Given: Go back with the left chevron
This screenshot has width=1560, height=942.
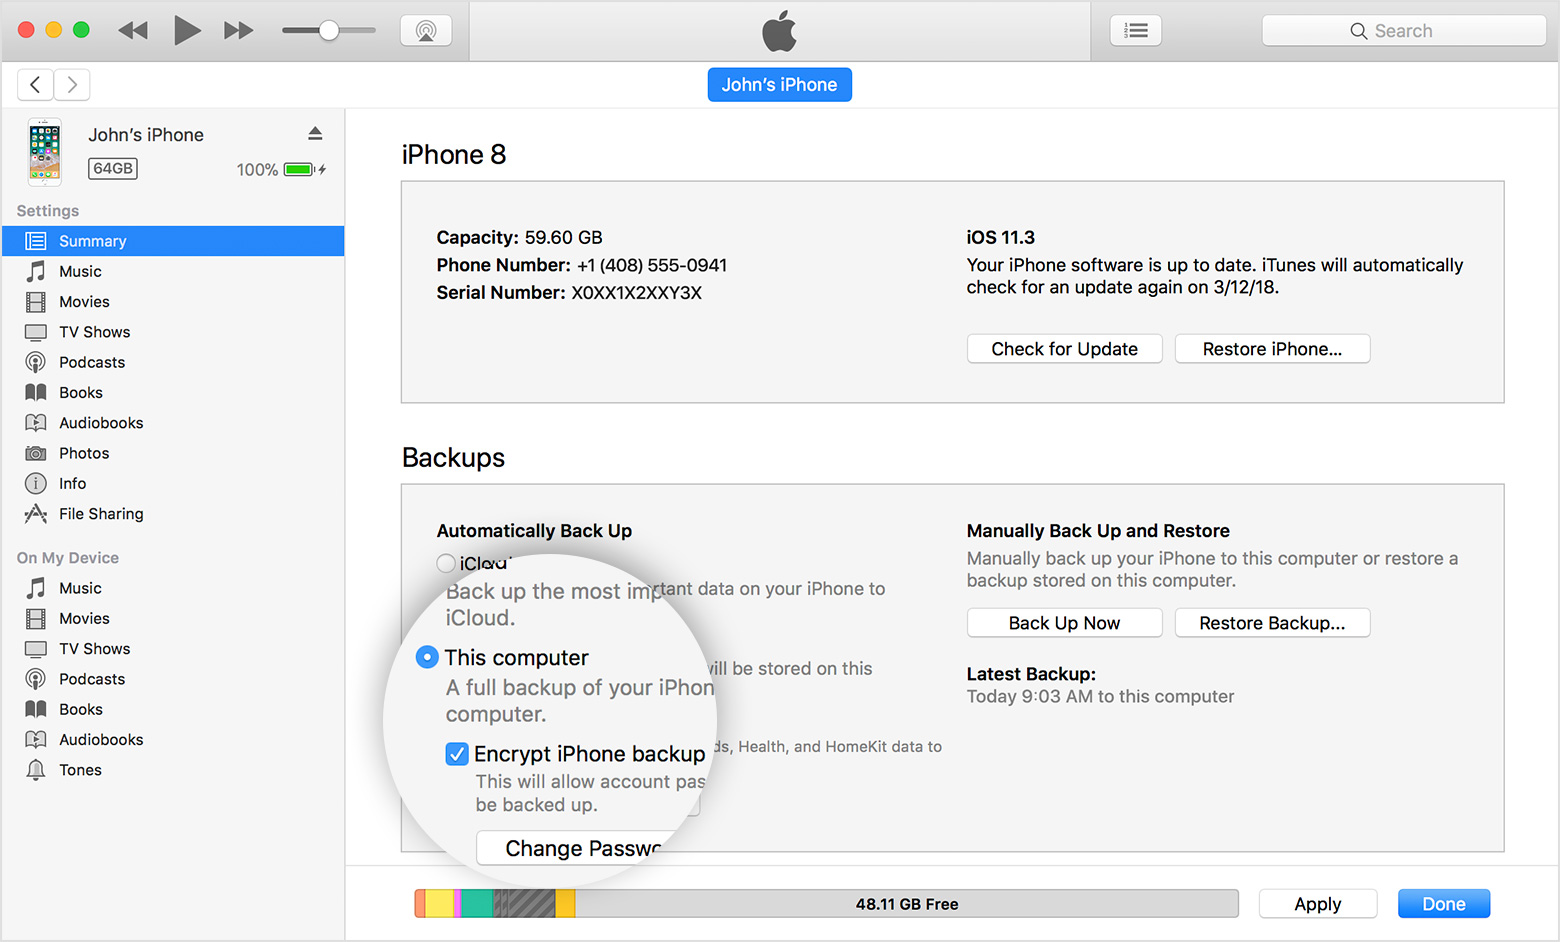Looking at the screenshot, I should (x=36, y=85).
